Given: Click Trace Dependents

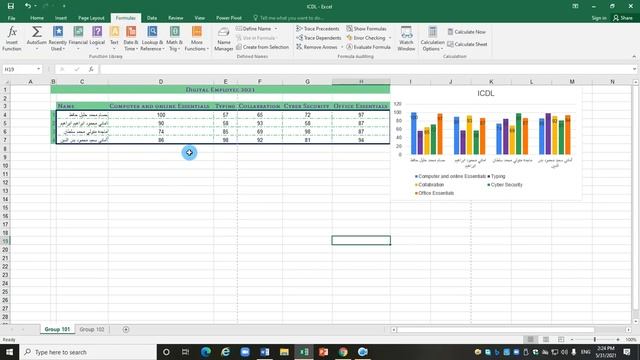Looking at the screenshot, I should [318, 38].
